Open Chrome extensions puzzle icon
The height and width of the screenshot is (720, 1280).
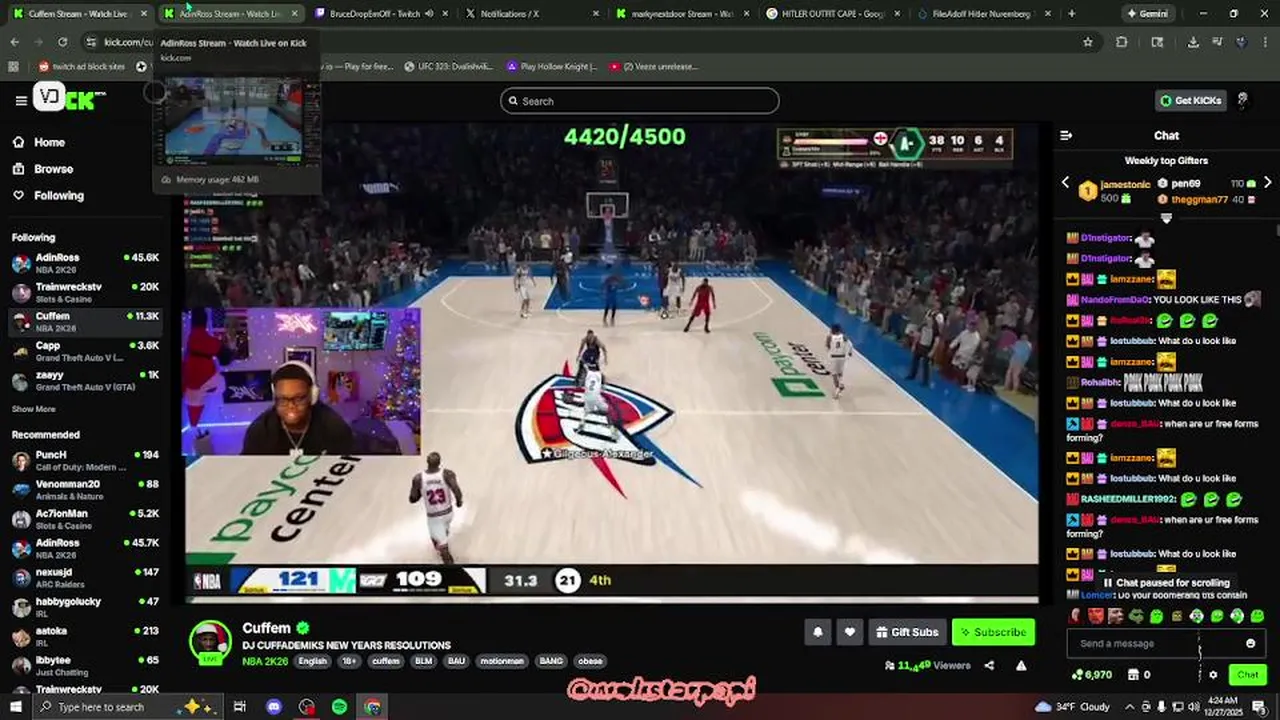tap(1121, 42)
